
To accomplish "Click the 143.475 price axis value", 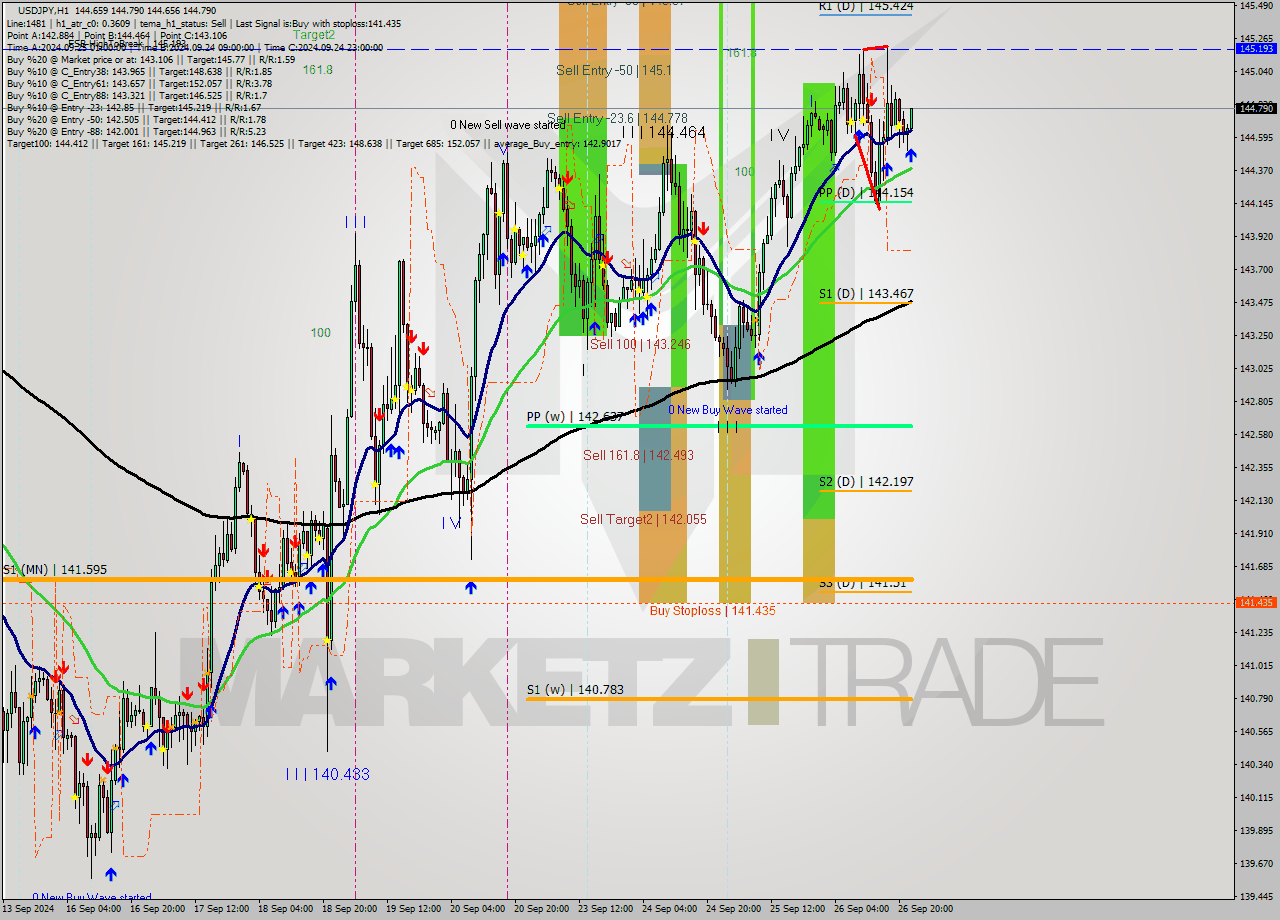I will pyautogui.click(x=1256, y=302).
